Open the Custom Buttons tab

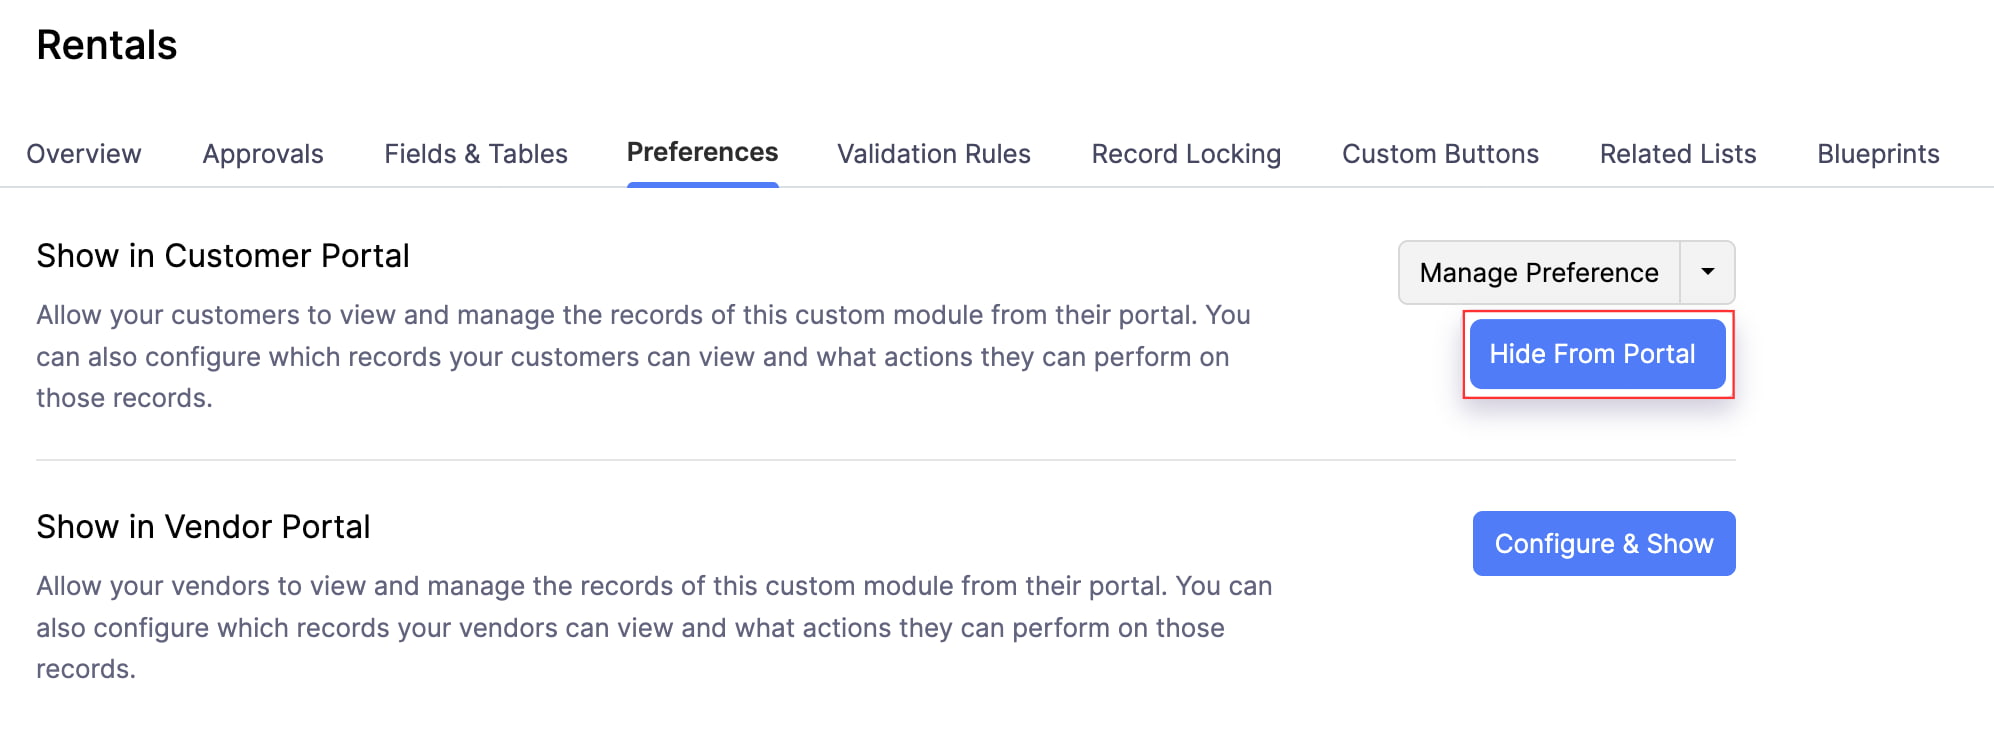1440,153
